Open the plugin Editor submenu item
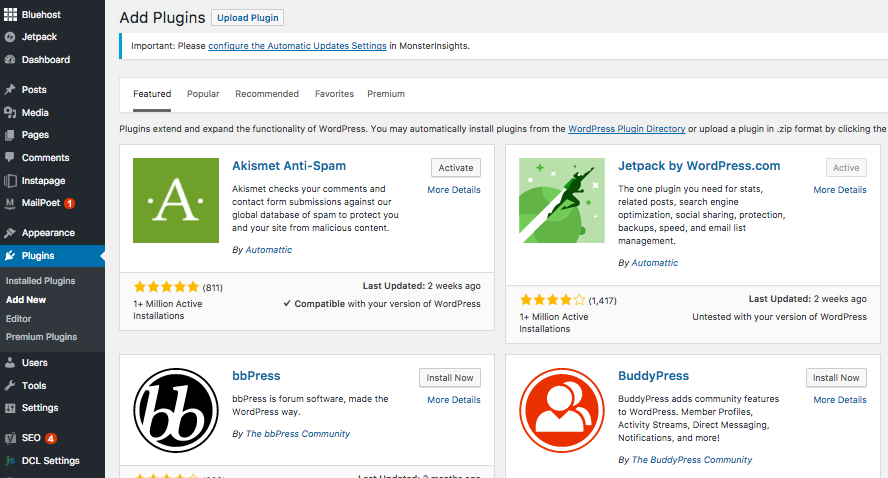 click(19, 319)
